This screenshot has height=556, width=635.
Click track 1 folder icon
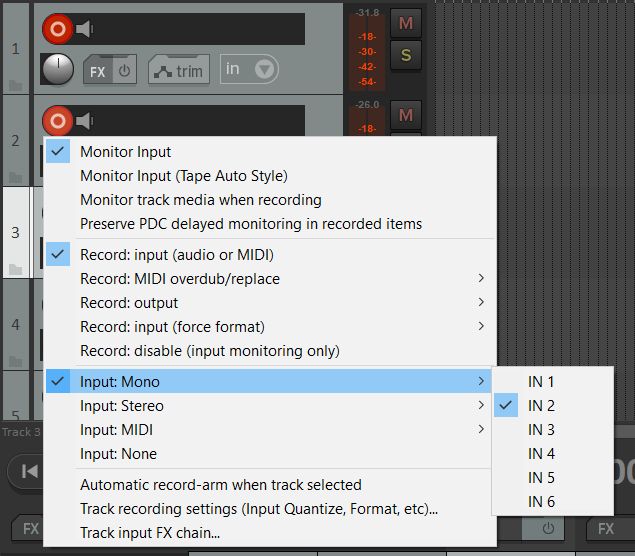(x=14, y=85)
